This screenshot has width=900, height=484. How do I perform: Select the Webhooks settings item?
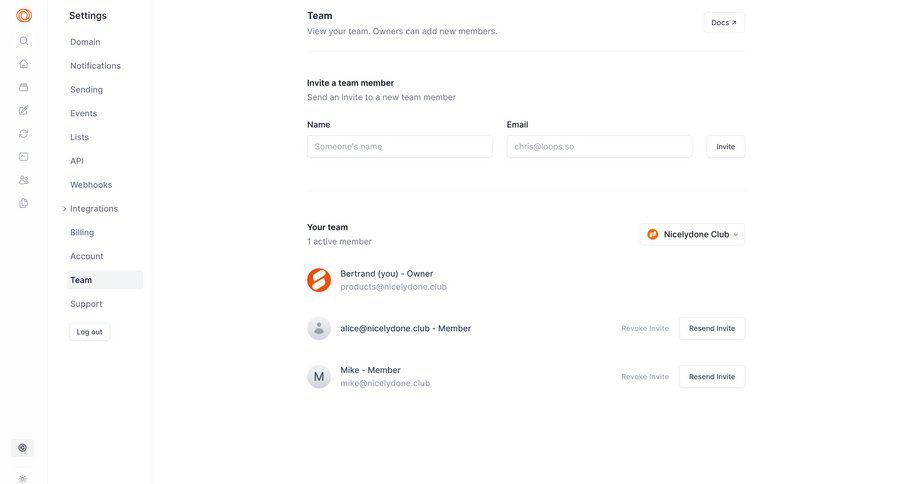[x=91, y=185]
